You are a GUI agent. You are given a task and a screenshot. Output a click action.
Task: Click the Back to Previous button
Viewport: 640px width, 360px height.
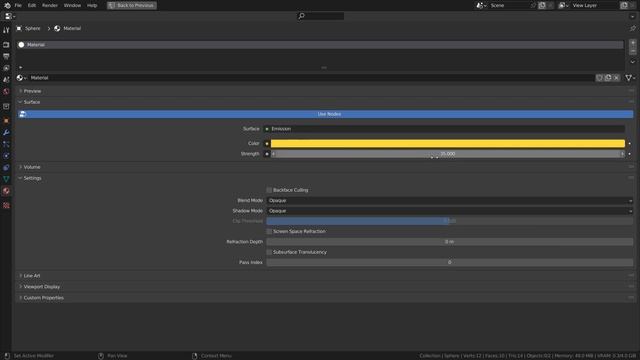[x=132, y=5]
